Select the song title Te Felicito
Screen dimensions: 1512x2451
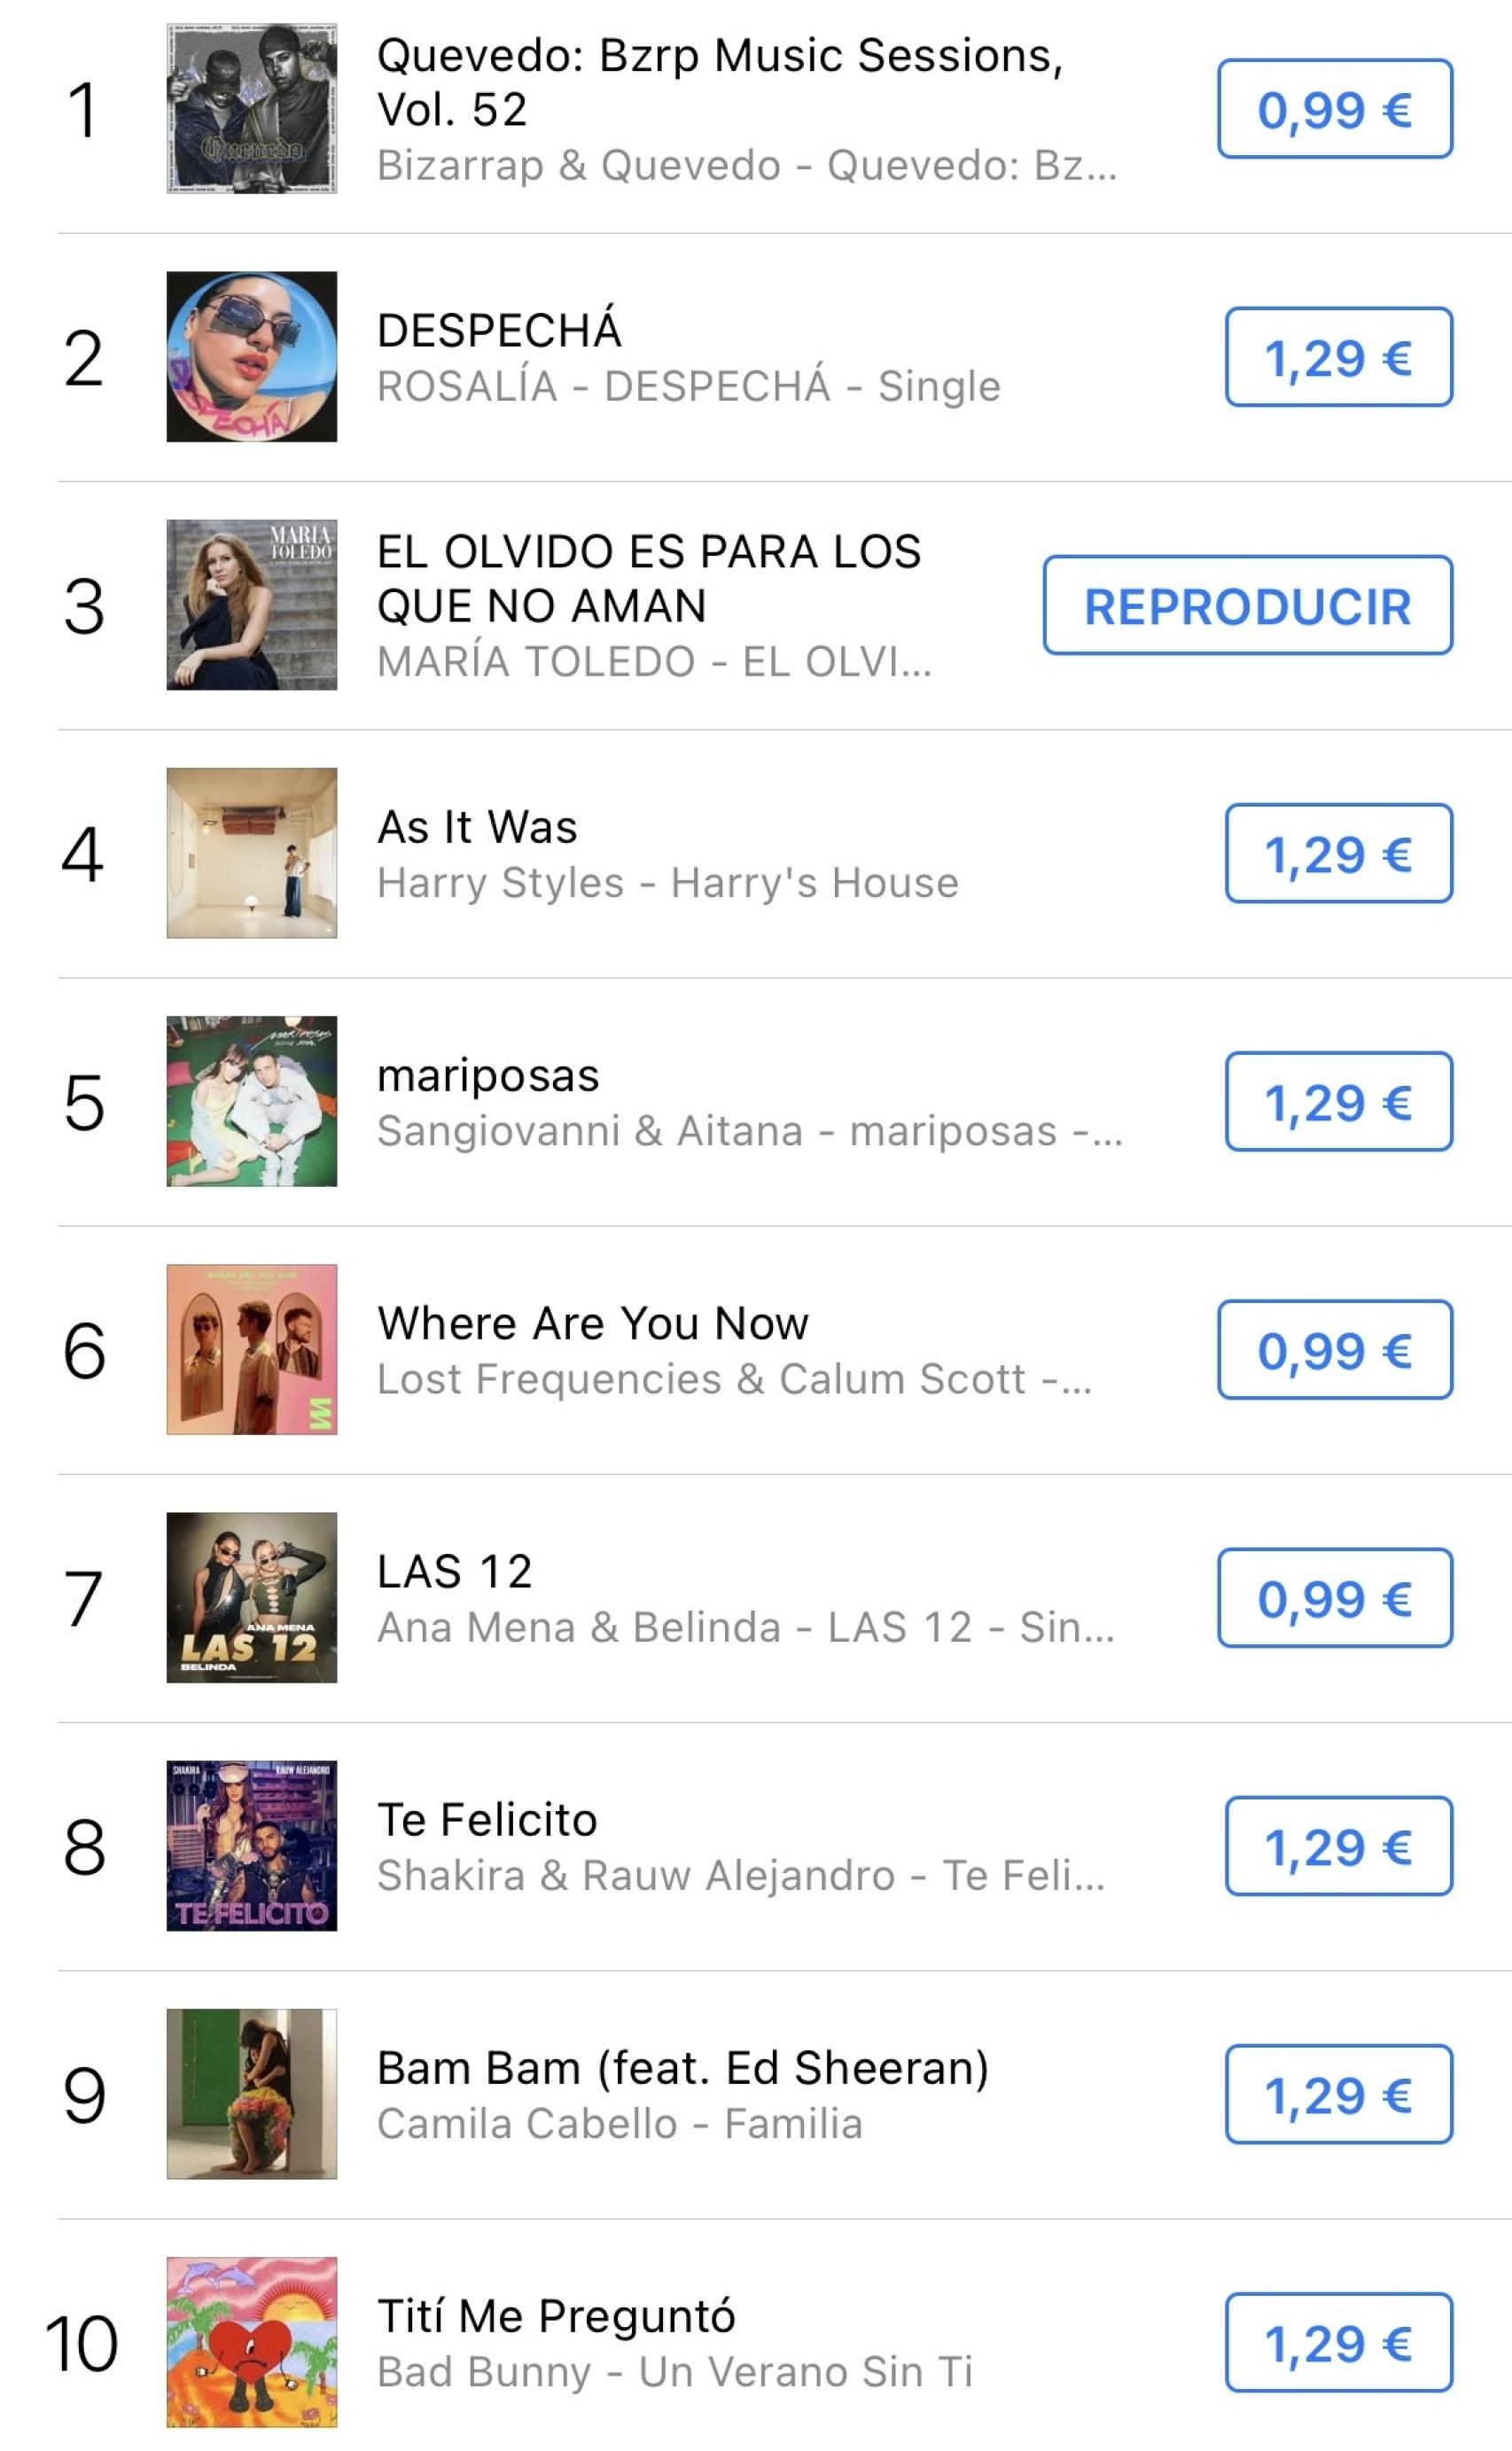pos(486,1819)
